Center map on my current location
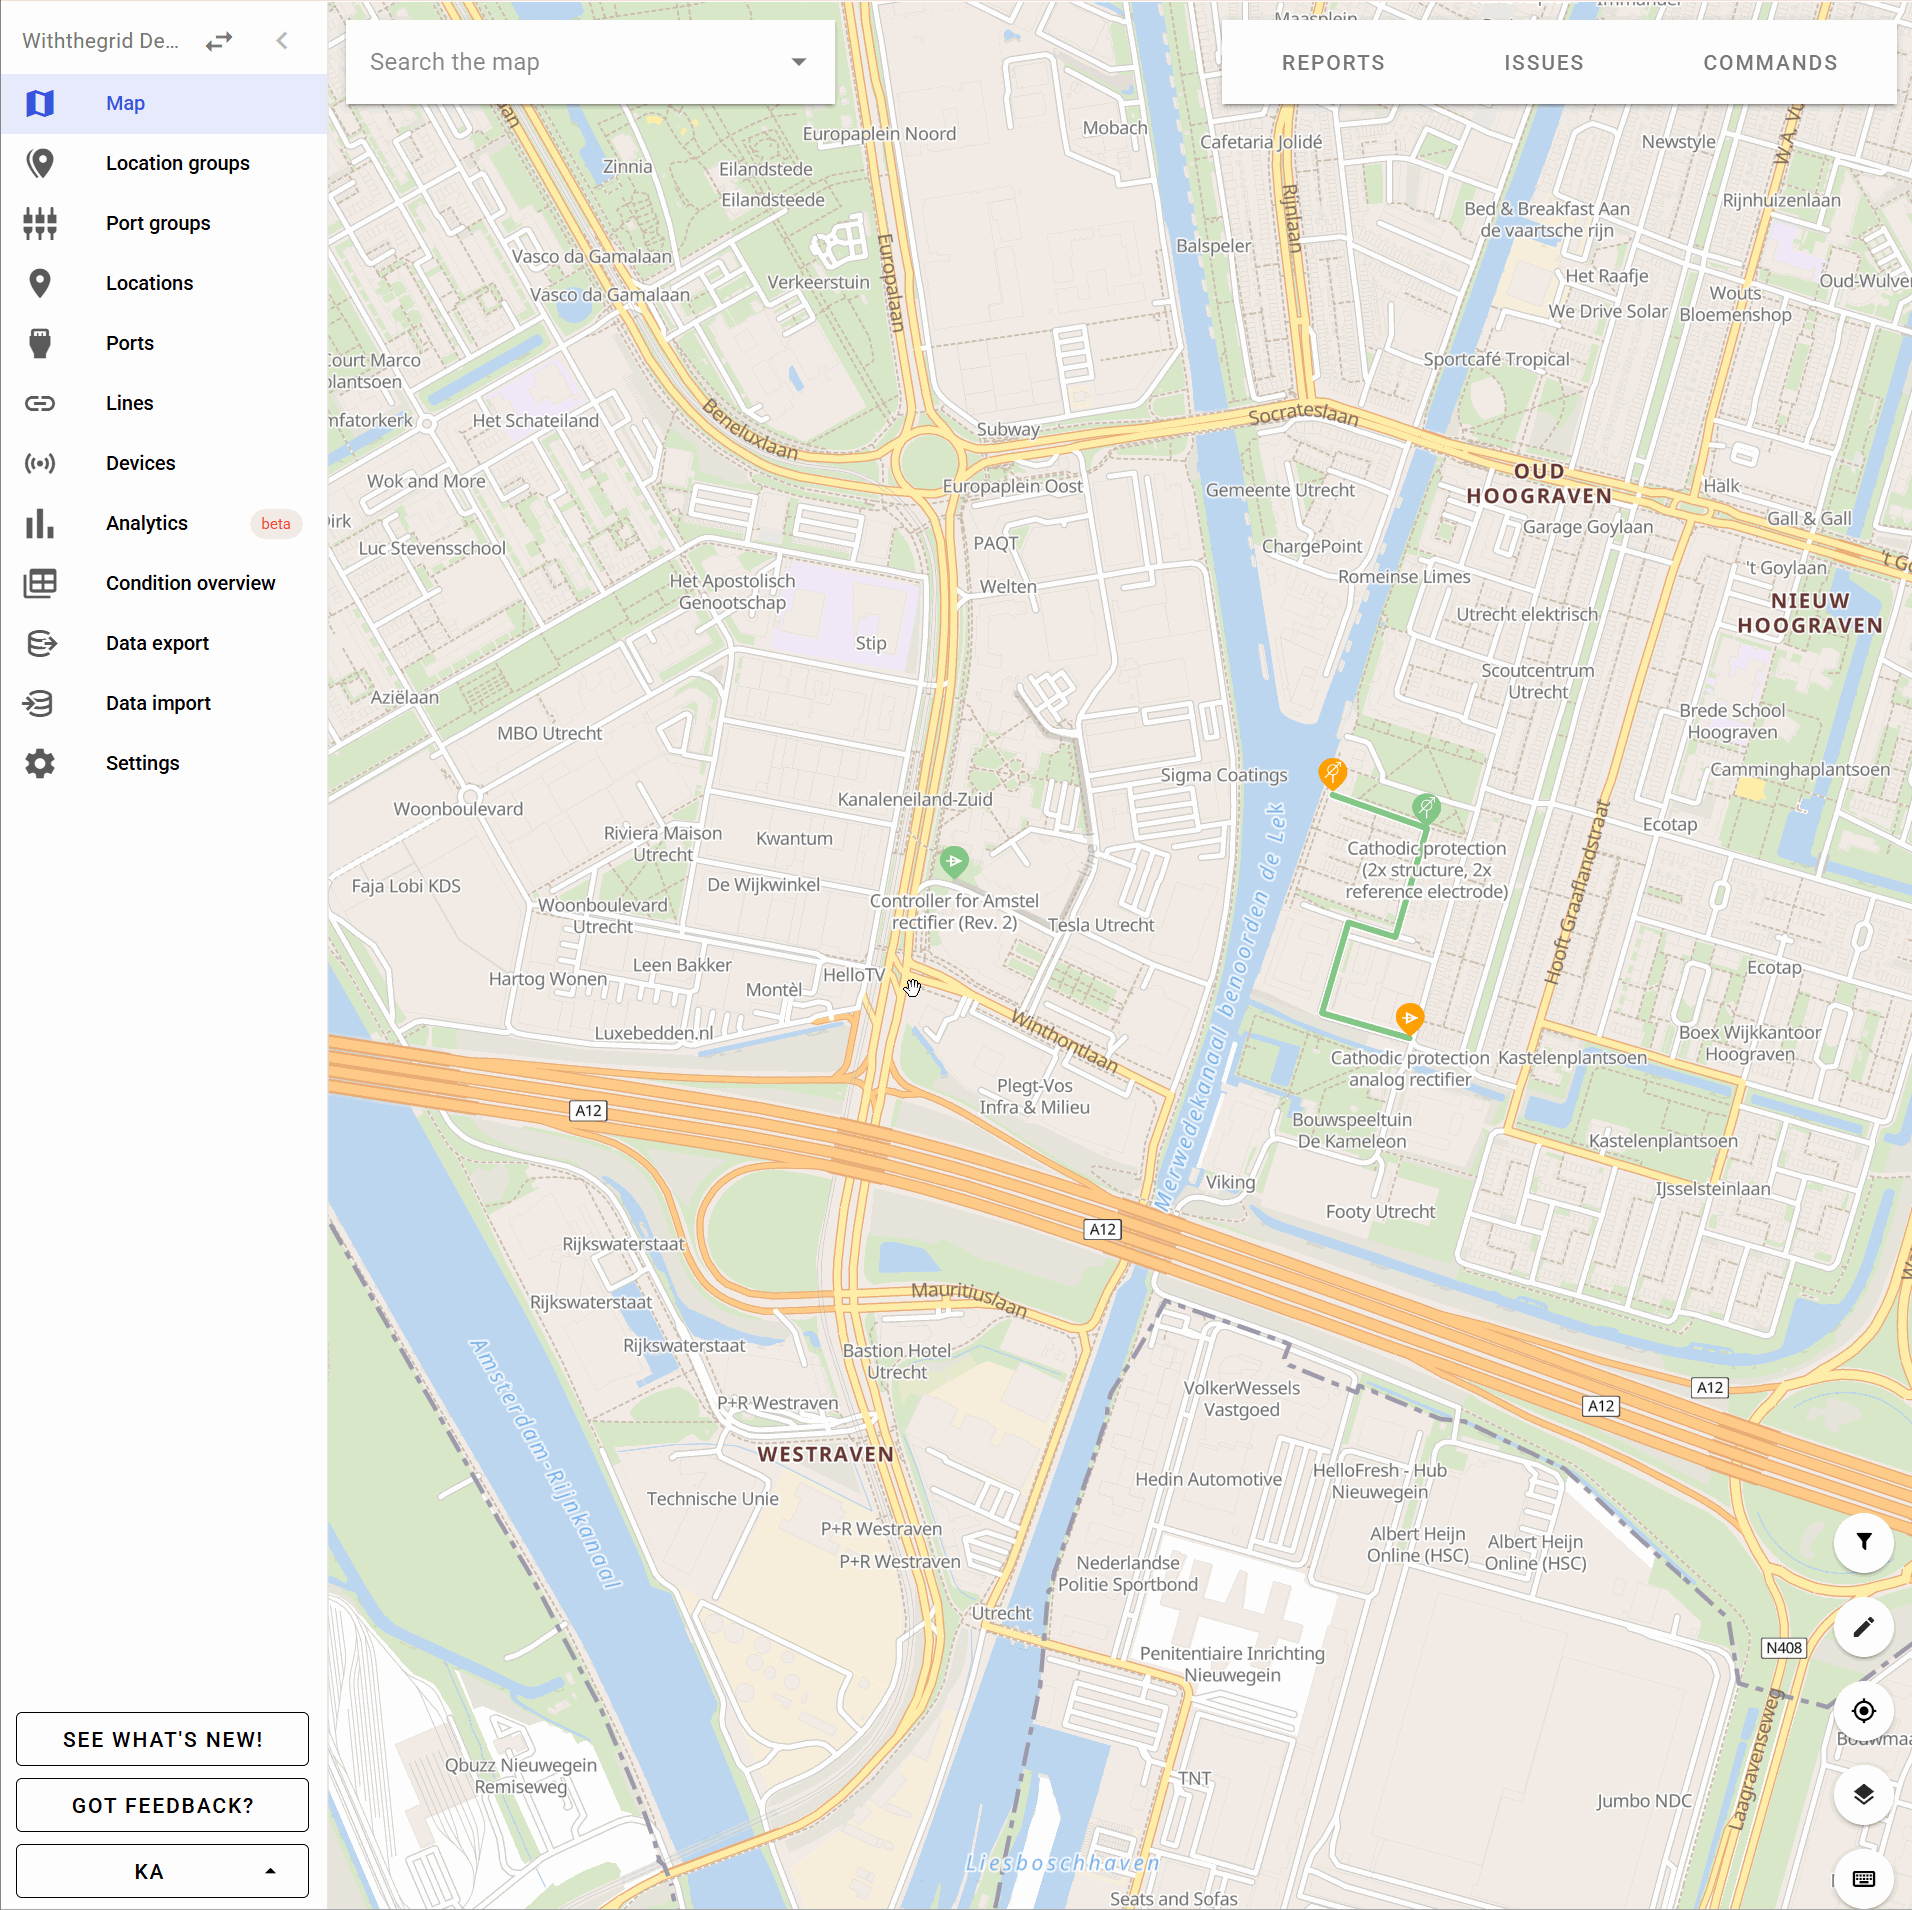The height and width of the screenshot is (1910, 1912). click(x=1863, y=1711)
